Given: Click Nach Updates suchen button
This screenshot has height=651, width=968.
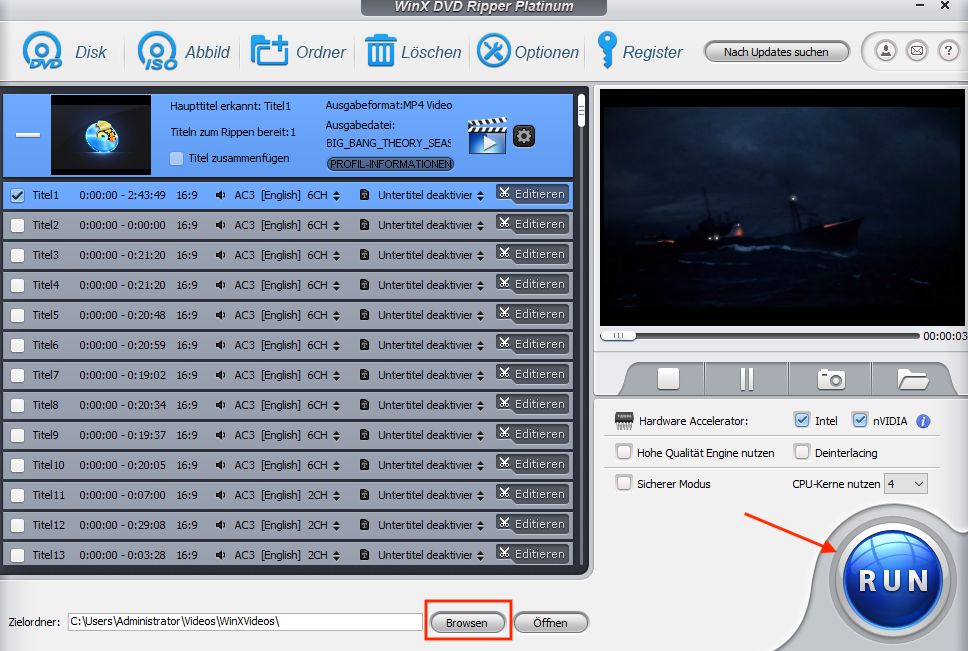Looking at the screenshot, I should pyautogui.click(x=776, y=52).
